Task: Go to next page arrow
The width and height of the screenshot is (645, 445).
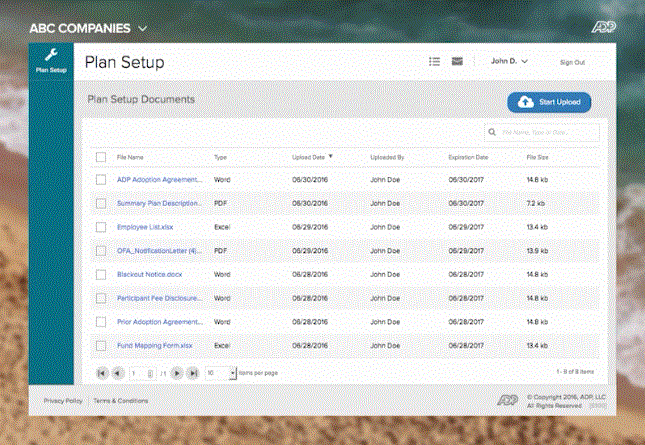Action: 176,372
